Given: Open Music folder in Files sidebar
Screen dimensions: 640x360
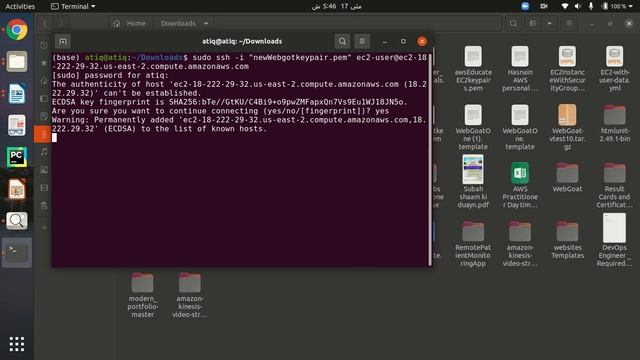Looking at the screenshot, I should (x=44, y=152).
